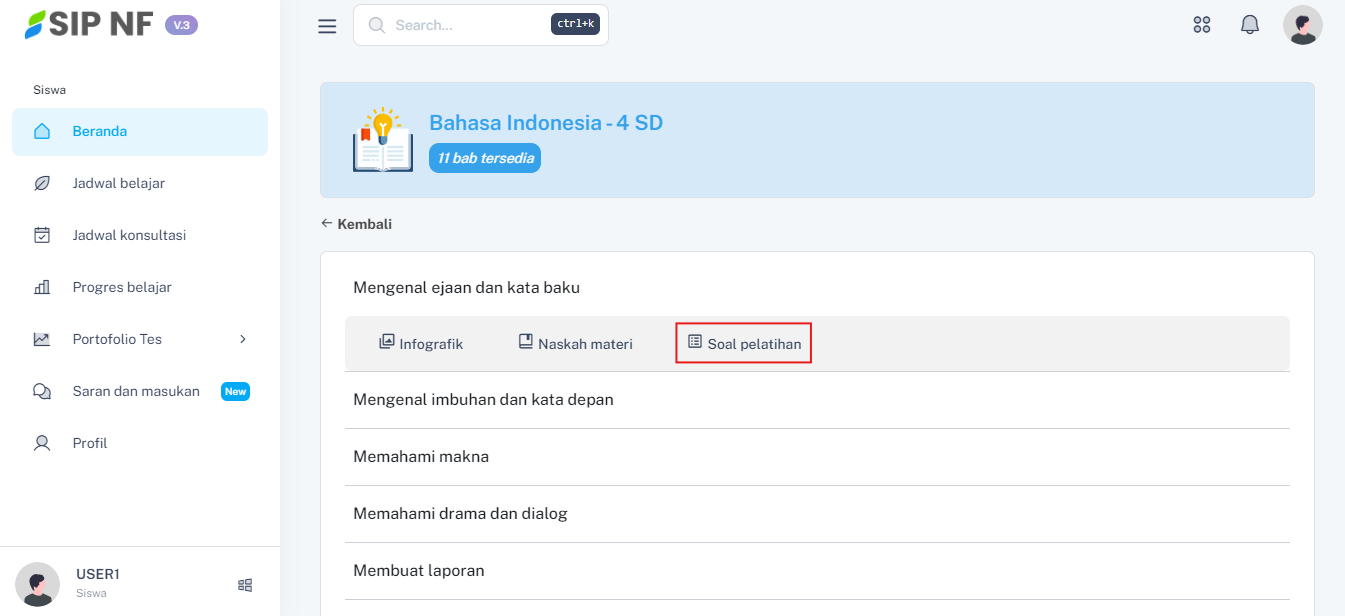
Task: Click the layout icon beside USER1
Action: coord(245,585)
